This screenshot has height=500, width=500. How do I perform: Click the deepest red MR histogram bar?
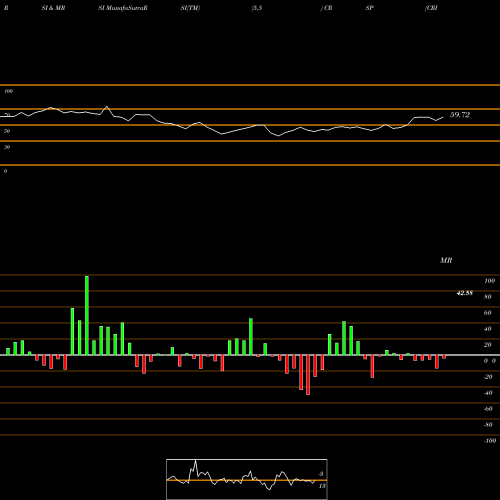click(308, 375)
